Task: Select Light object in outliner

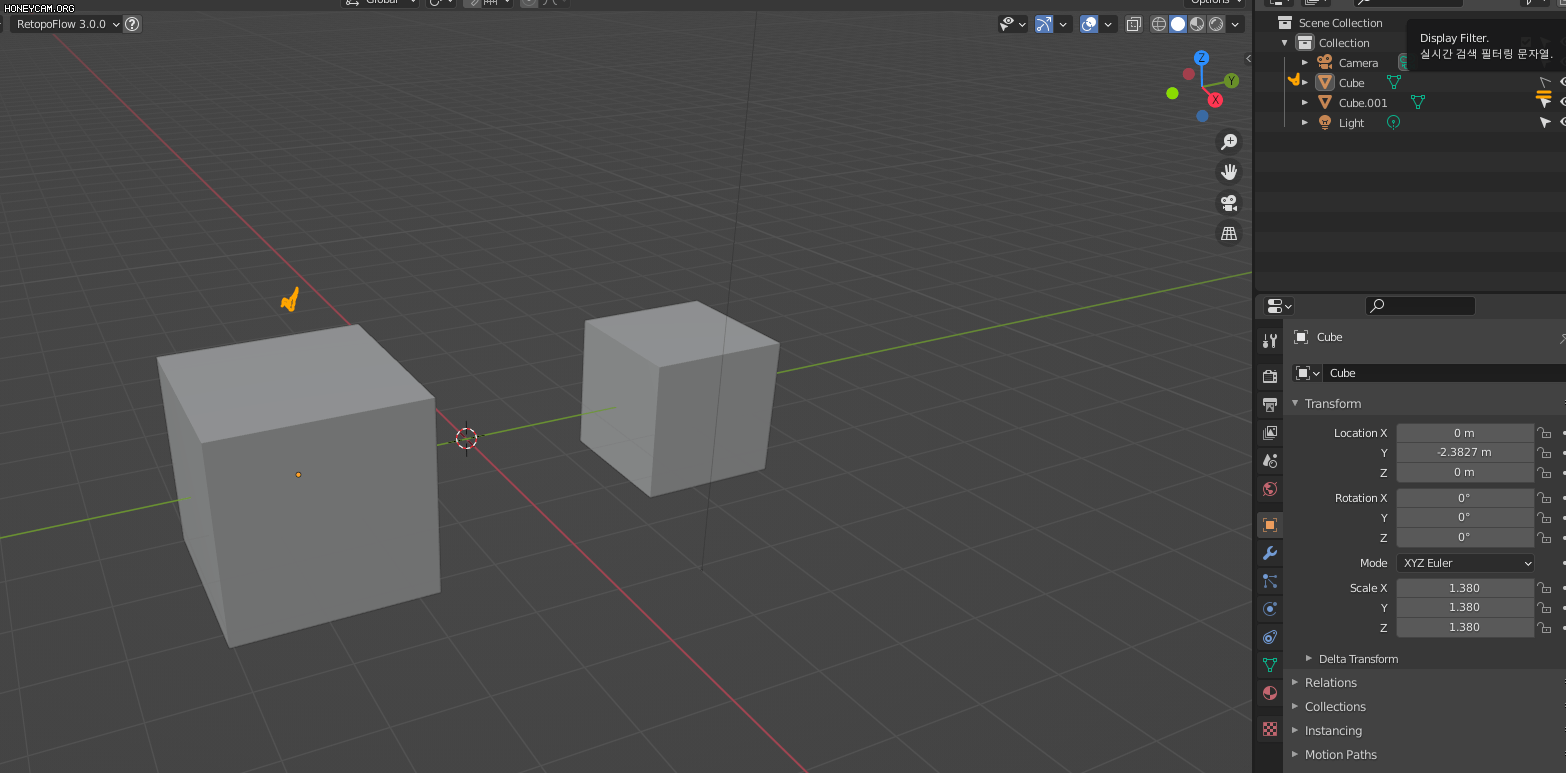Action: (x=1351, y=123)
